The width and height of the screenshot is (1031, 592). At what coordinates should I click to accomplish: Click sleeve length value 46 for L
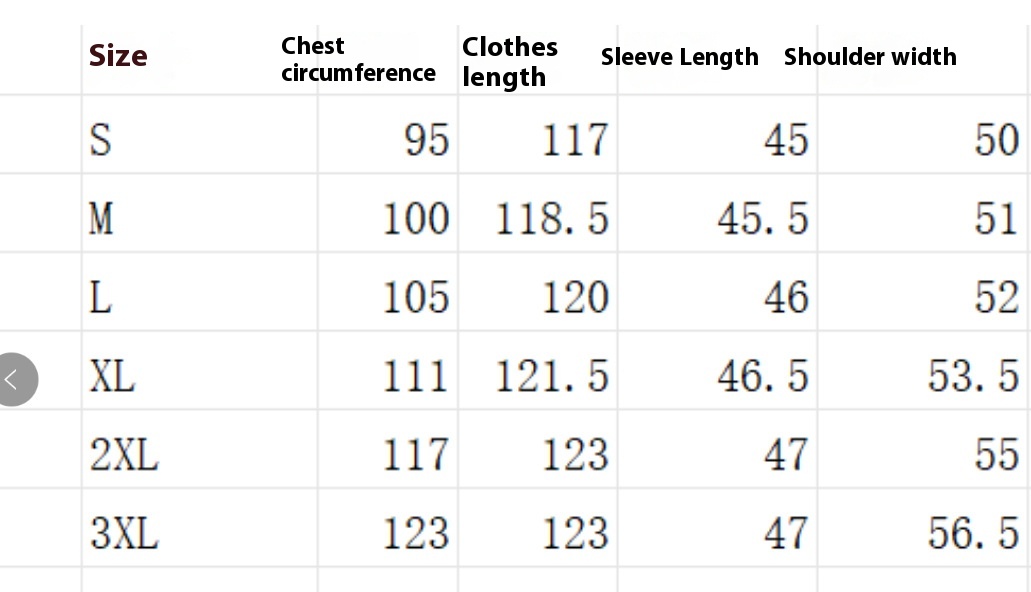(x=785, y=297)
